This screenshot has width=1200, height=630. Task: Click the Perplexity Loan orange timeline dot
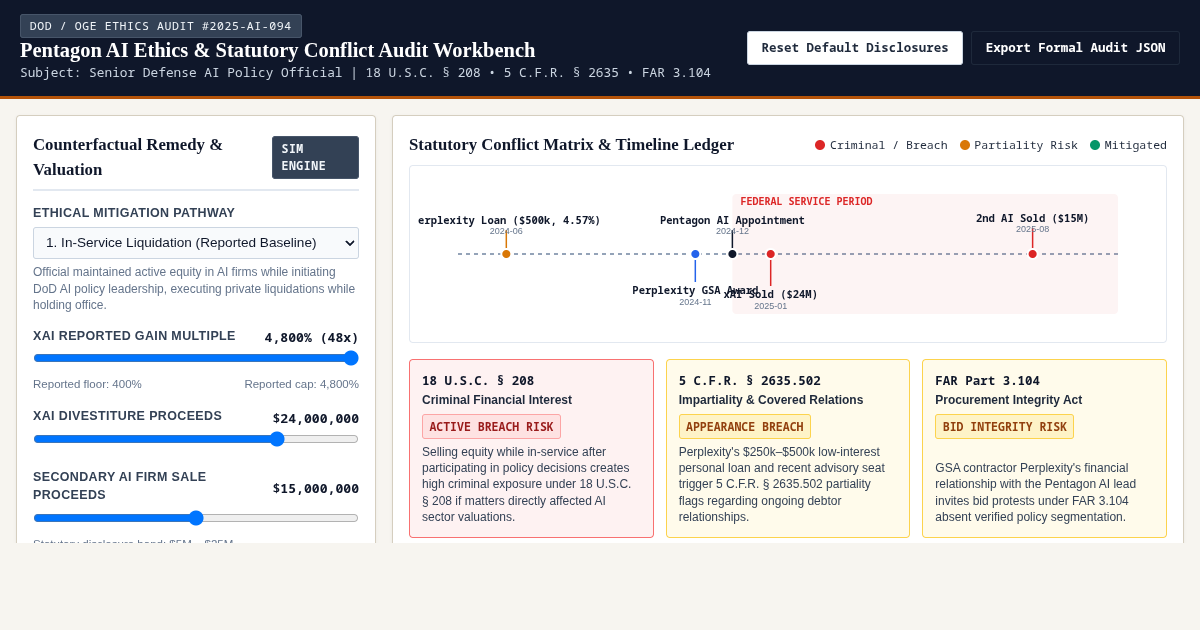(506, 254)
